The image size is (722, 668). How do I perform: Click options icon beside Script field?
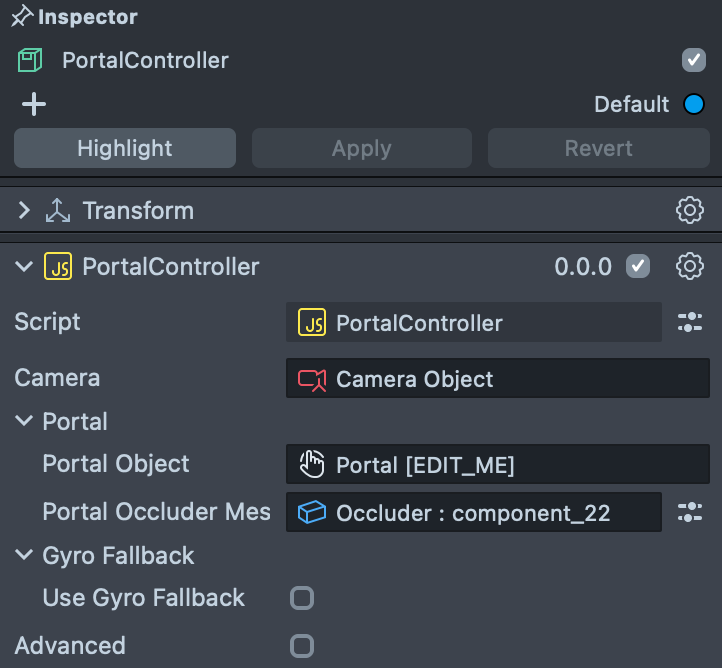pyautogui.click(x=690, y=322)
